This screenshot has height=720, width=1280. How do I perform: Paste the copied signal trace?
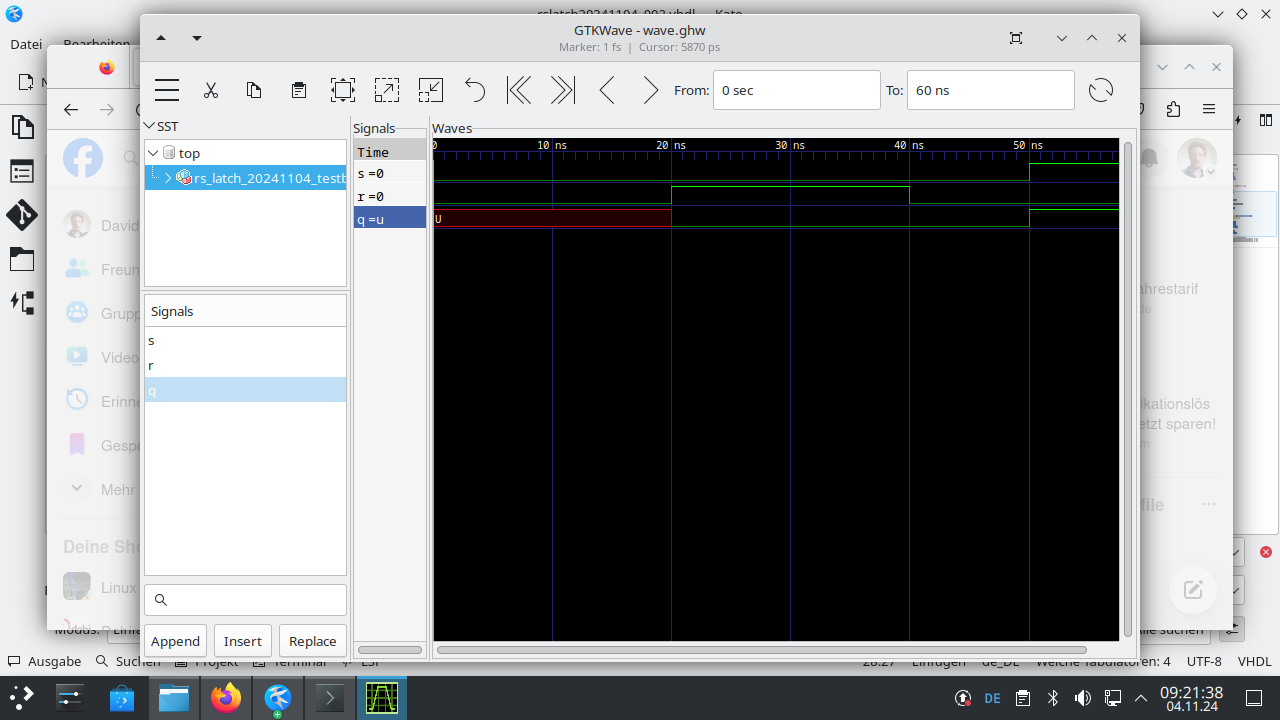[x=298, y=90]
